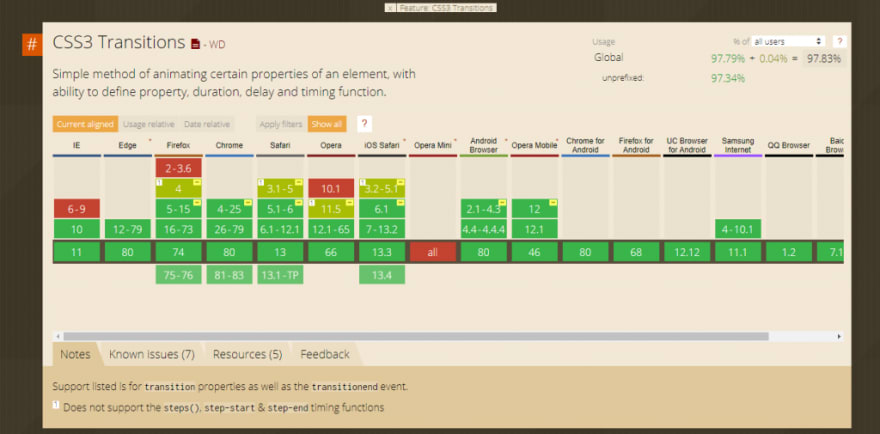Screen dimensions: 880x434
Task: Click the QQ Browser column header
Action: click(x=789, y=145)
